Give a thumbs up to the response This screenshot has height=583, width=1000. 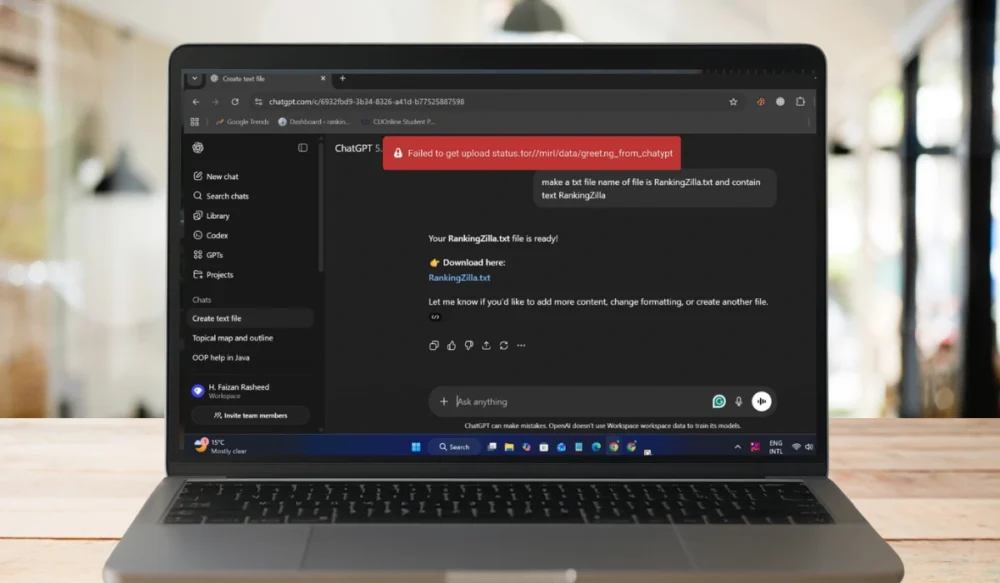click(451, 345)
